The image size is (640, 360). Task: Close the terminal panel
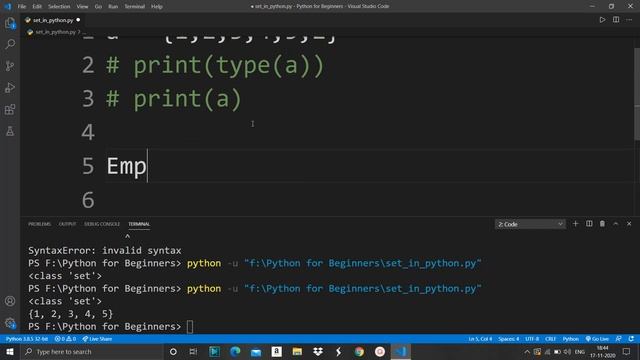(629, 224)
